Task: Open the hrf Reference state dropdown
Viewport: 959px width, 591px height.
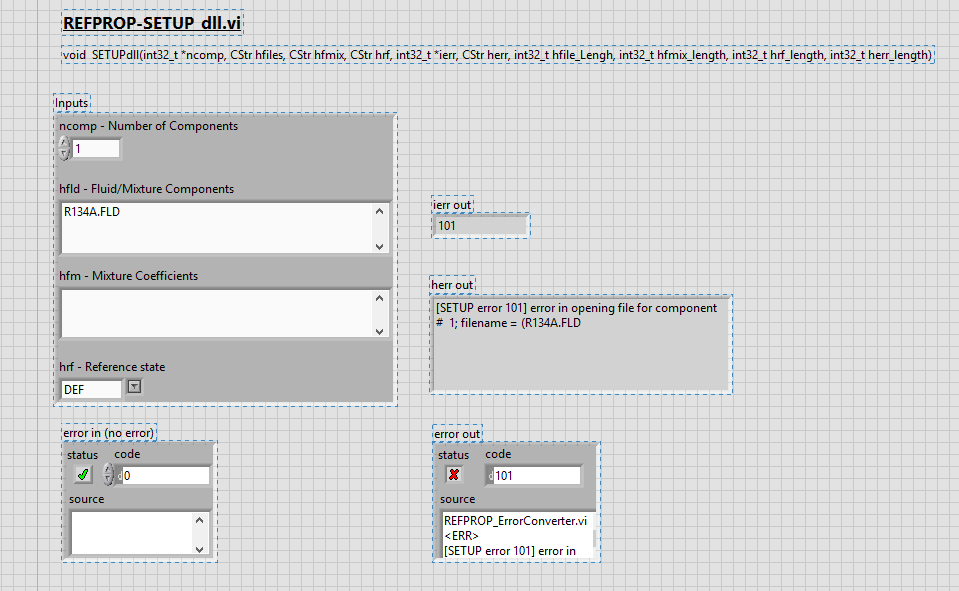Action: pos(133,386)
